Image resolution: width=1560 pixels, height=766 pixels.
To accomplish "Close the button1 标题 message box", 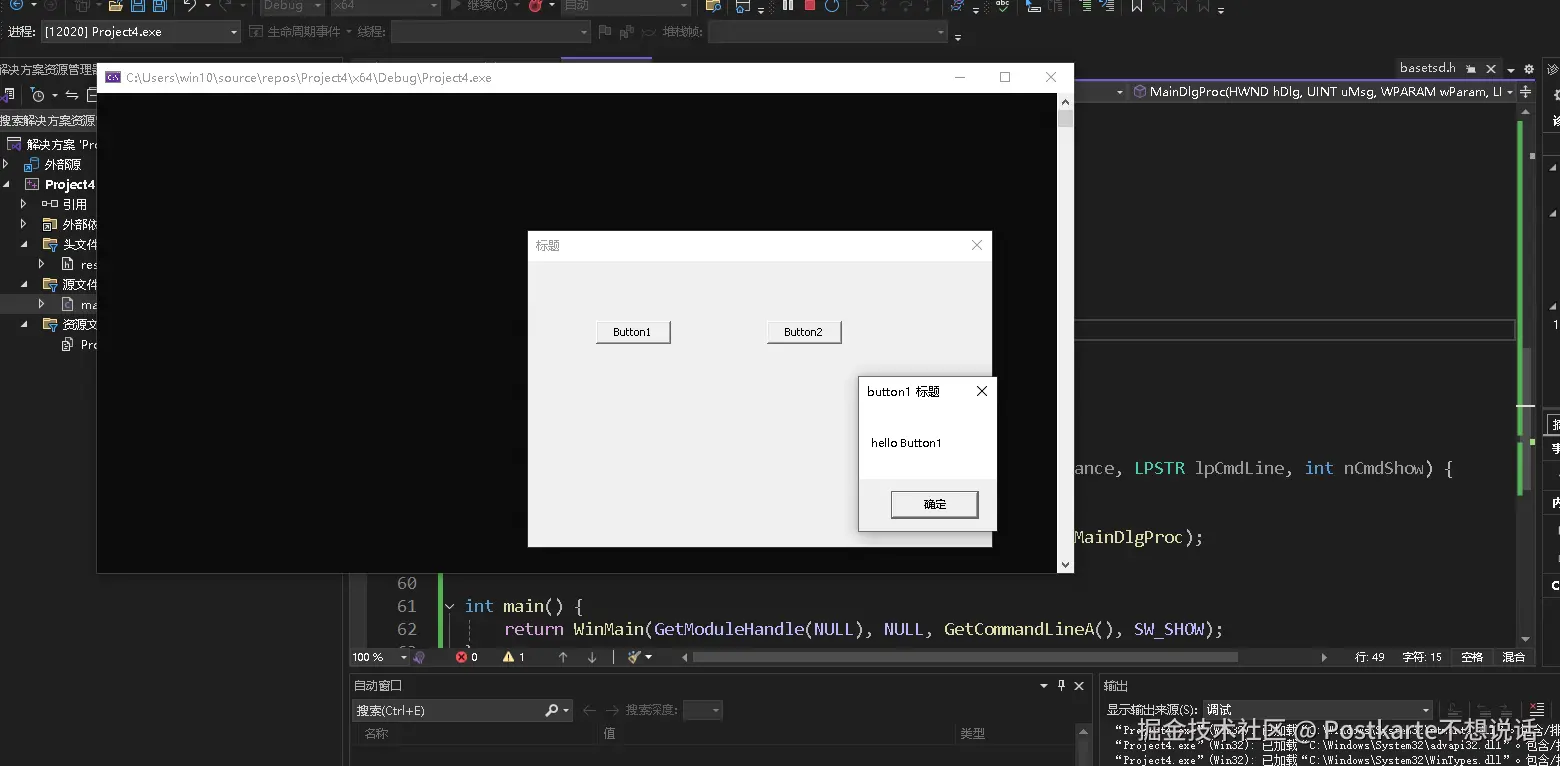I will click(981, 391).
